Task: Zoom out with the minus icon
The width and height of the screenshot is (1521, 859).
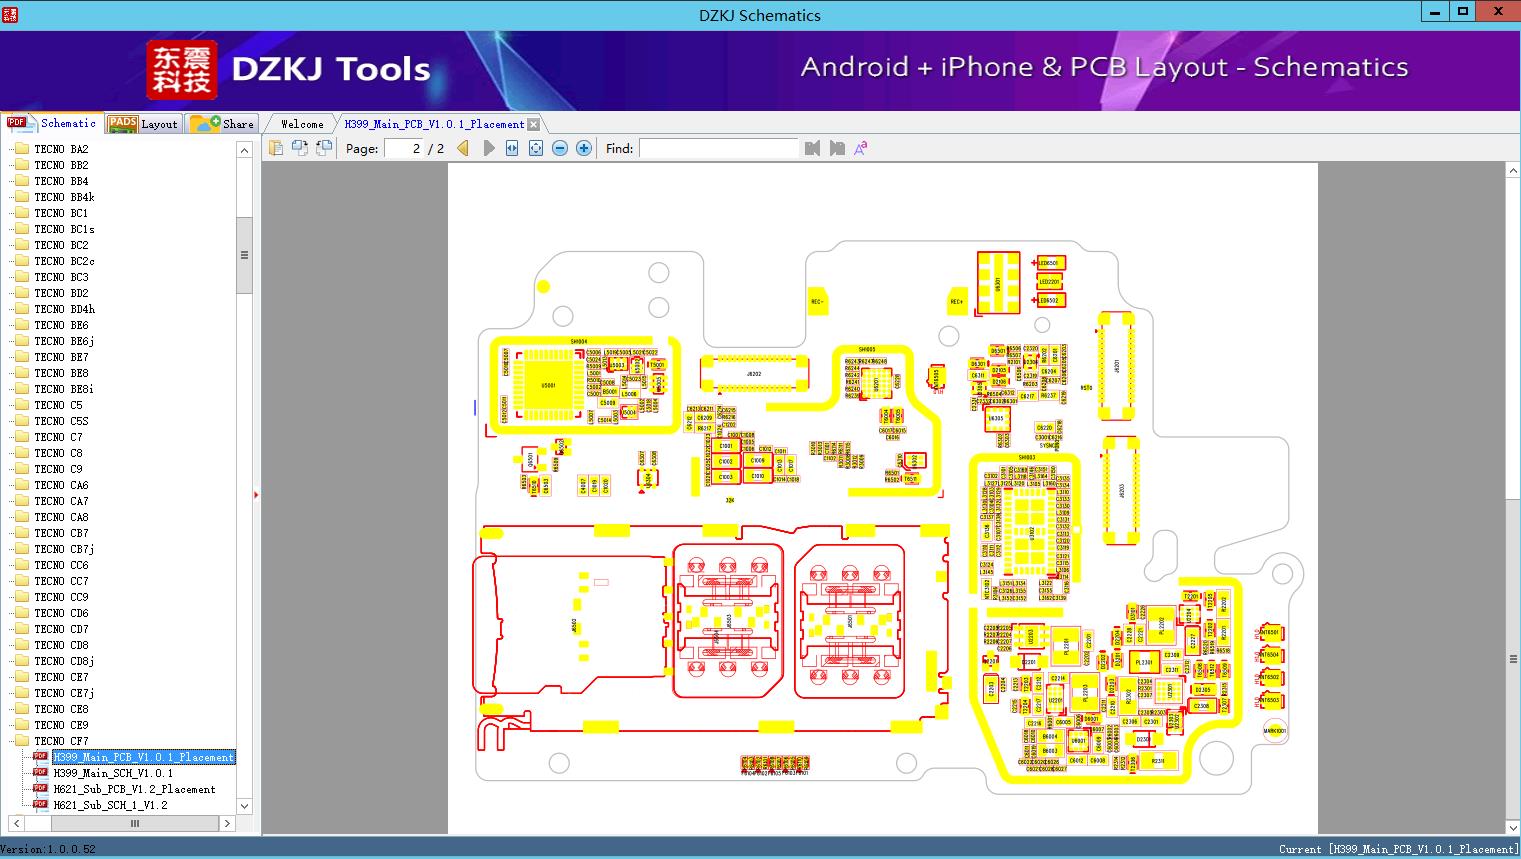Action: tap(560, 148)
